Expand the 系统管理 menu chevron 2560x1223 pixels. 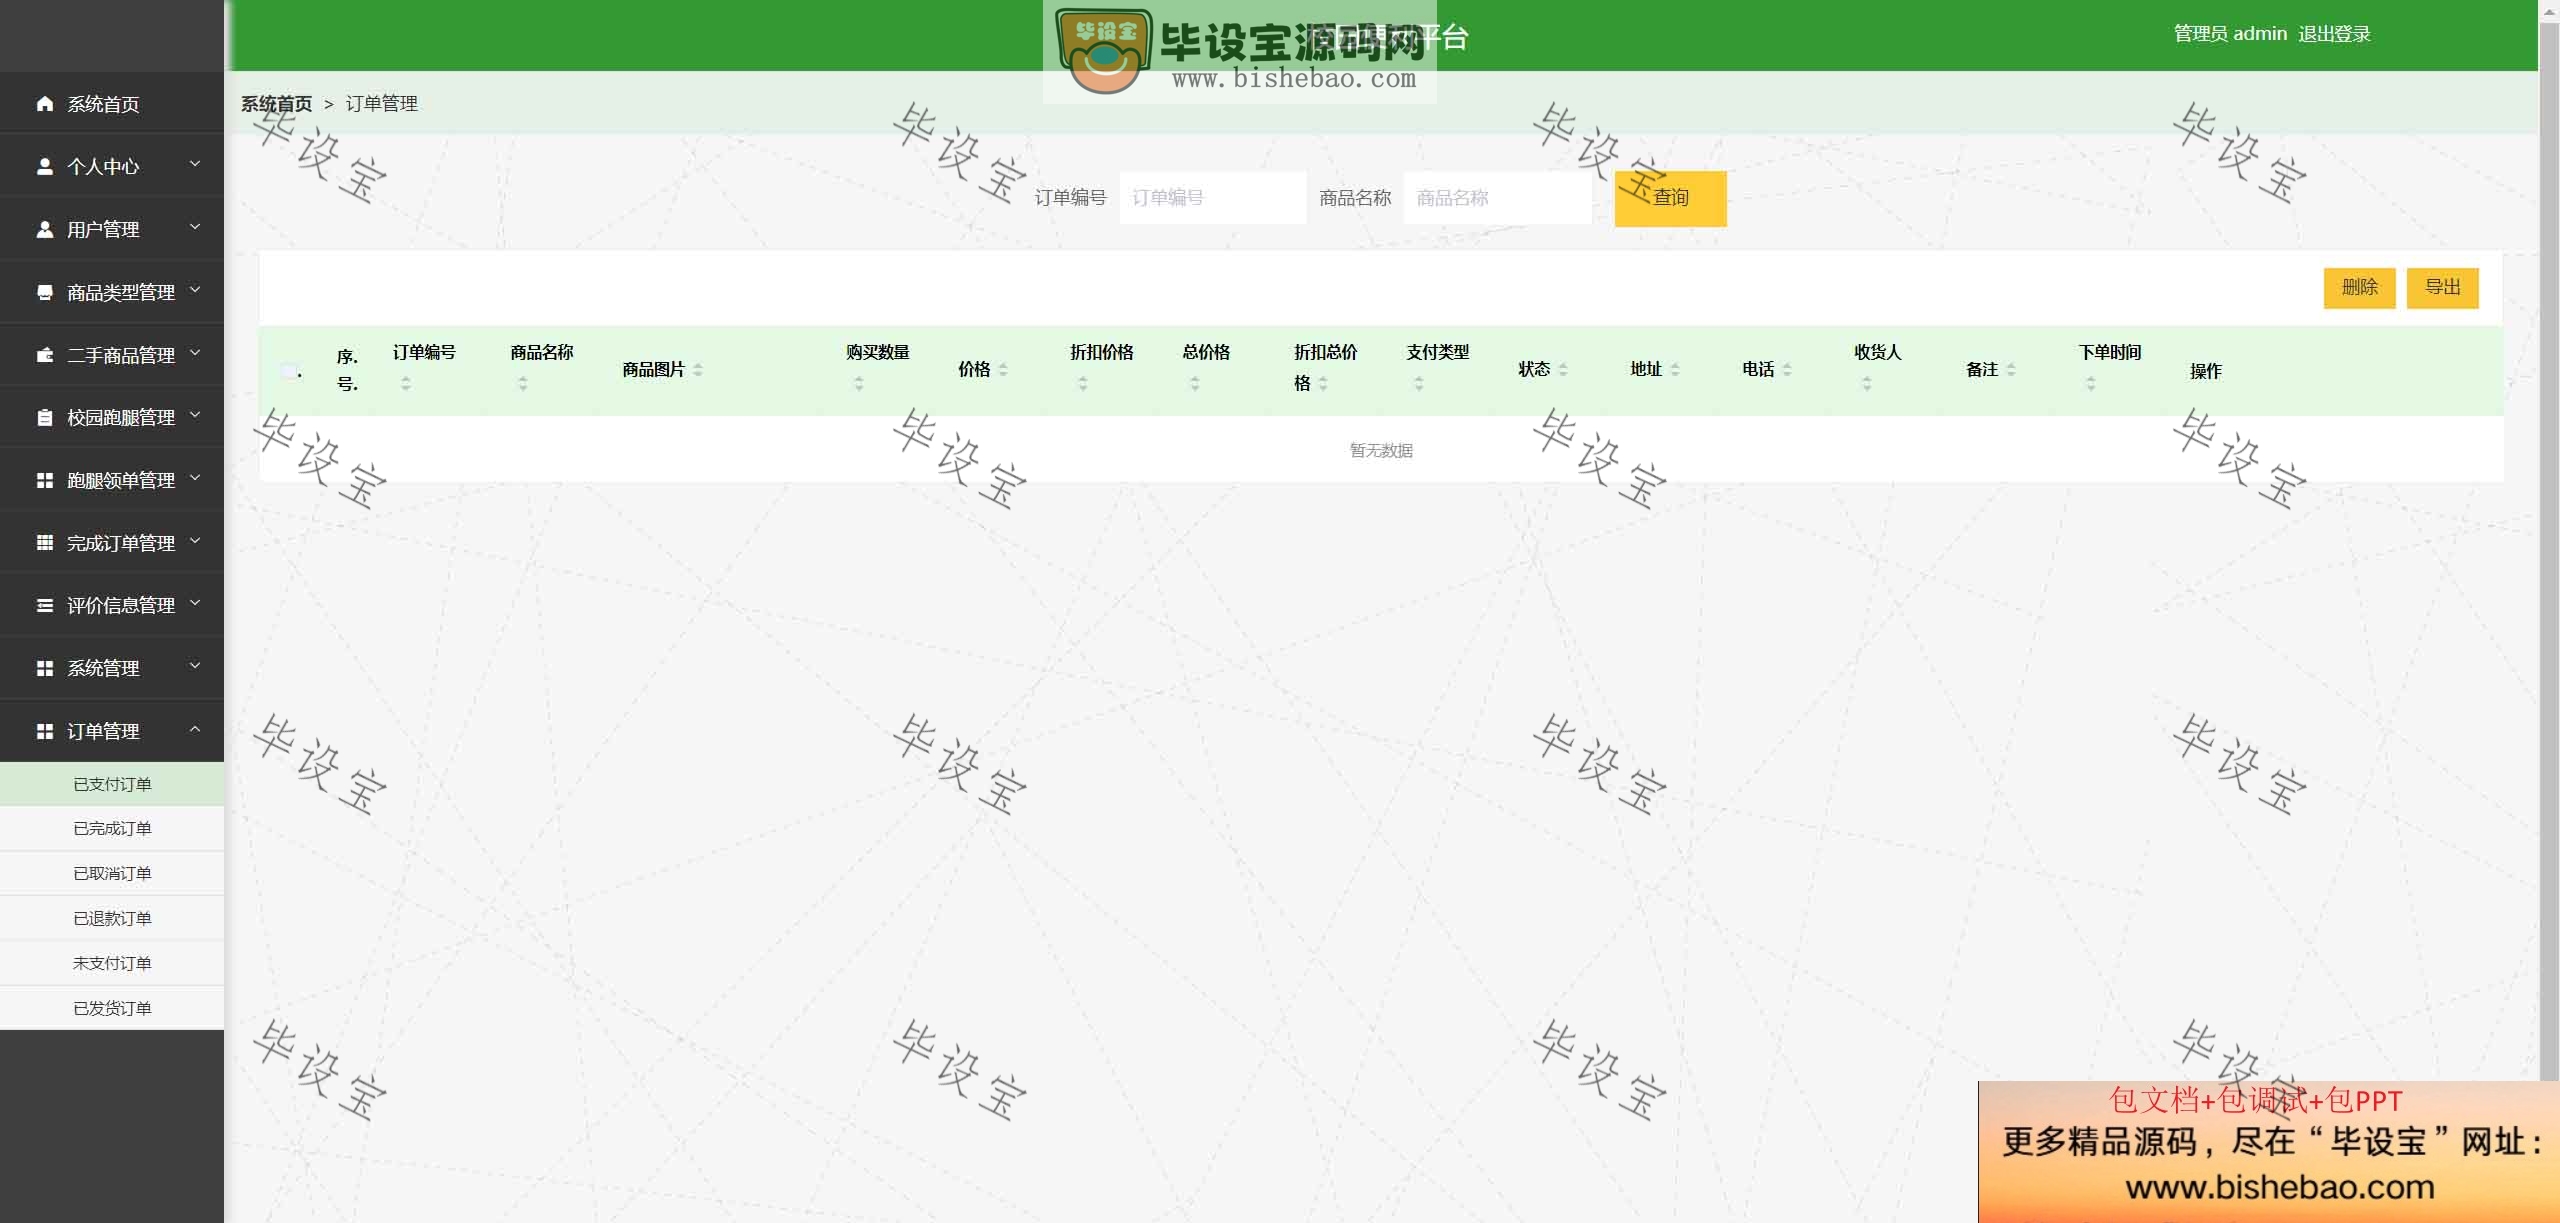point(195,666)
